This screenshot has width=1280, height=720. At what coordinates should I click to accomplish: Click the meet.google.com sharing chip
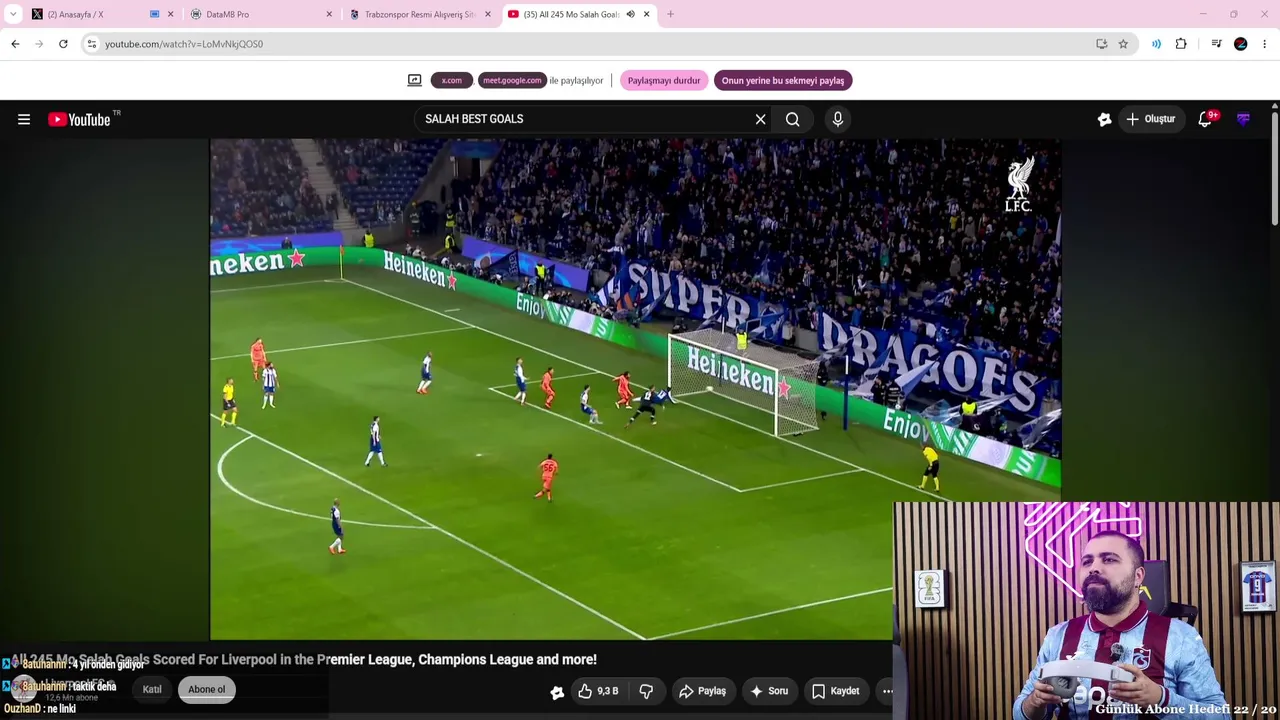point(512,80)
